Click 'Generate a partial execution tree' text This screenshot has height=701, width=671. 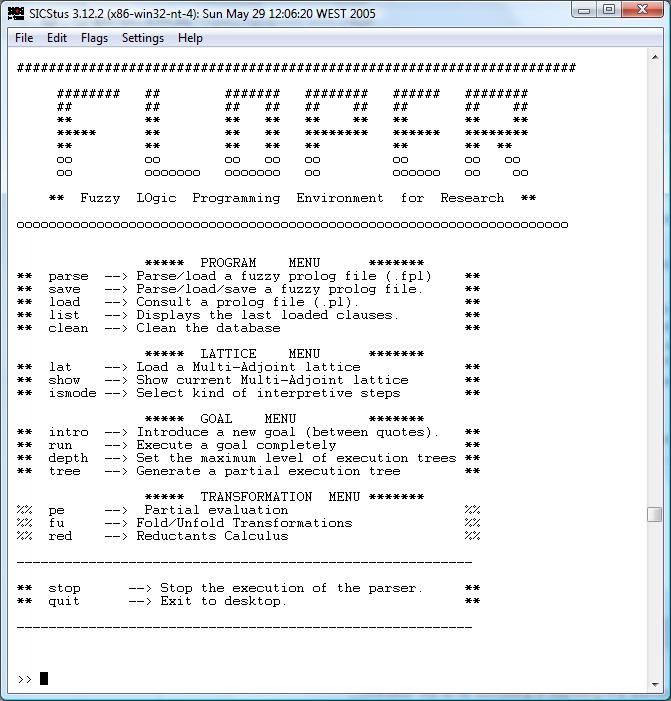268,471
